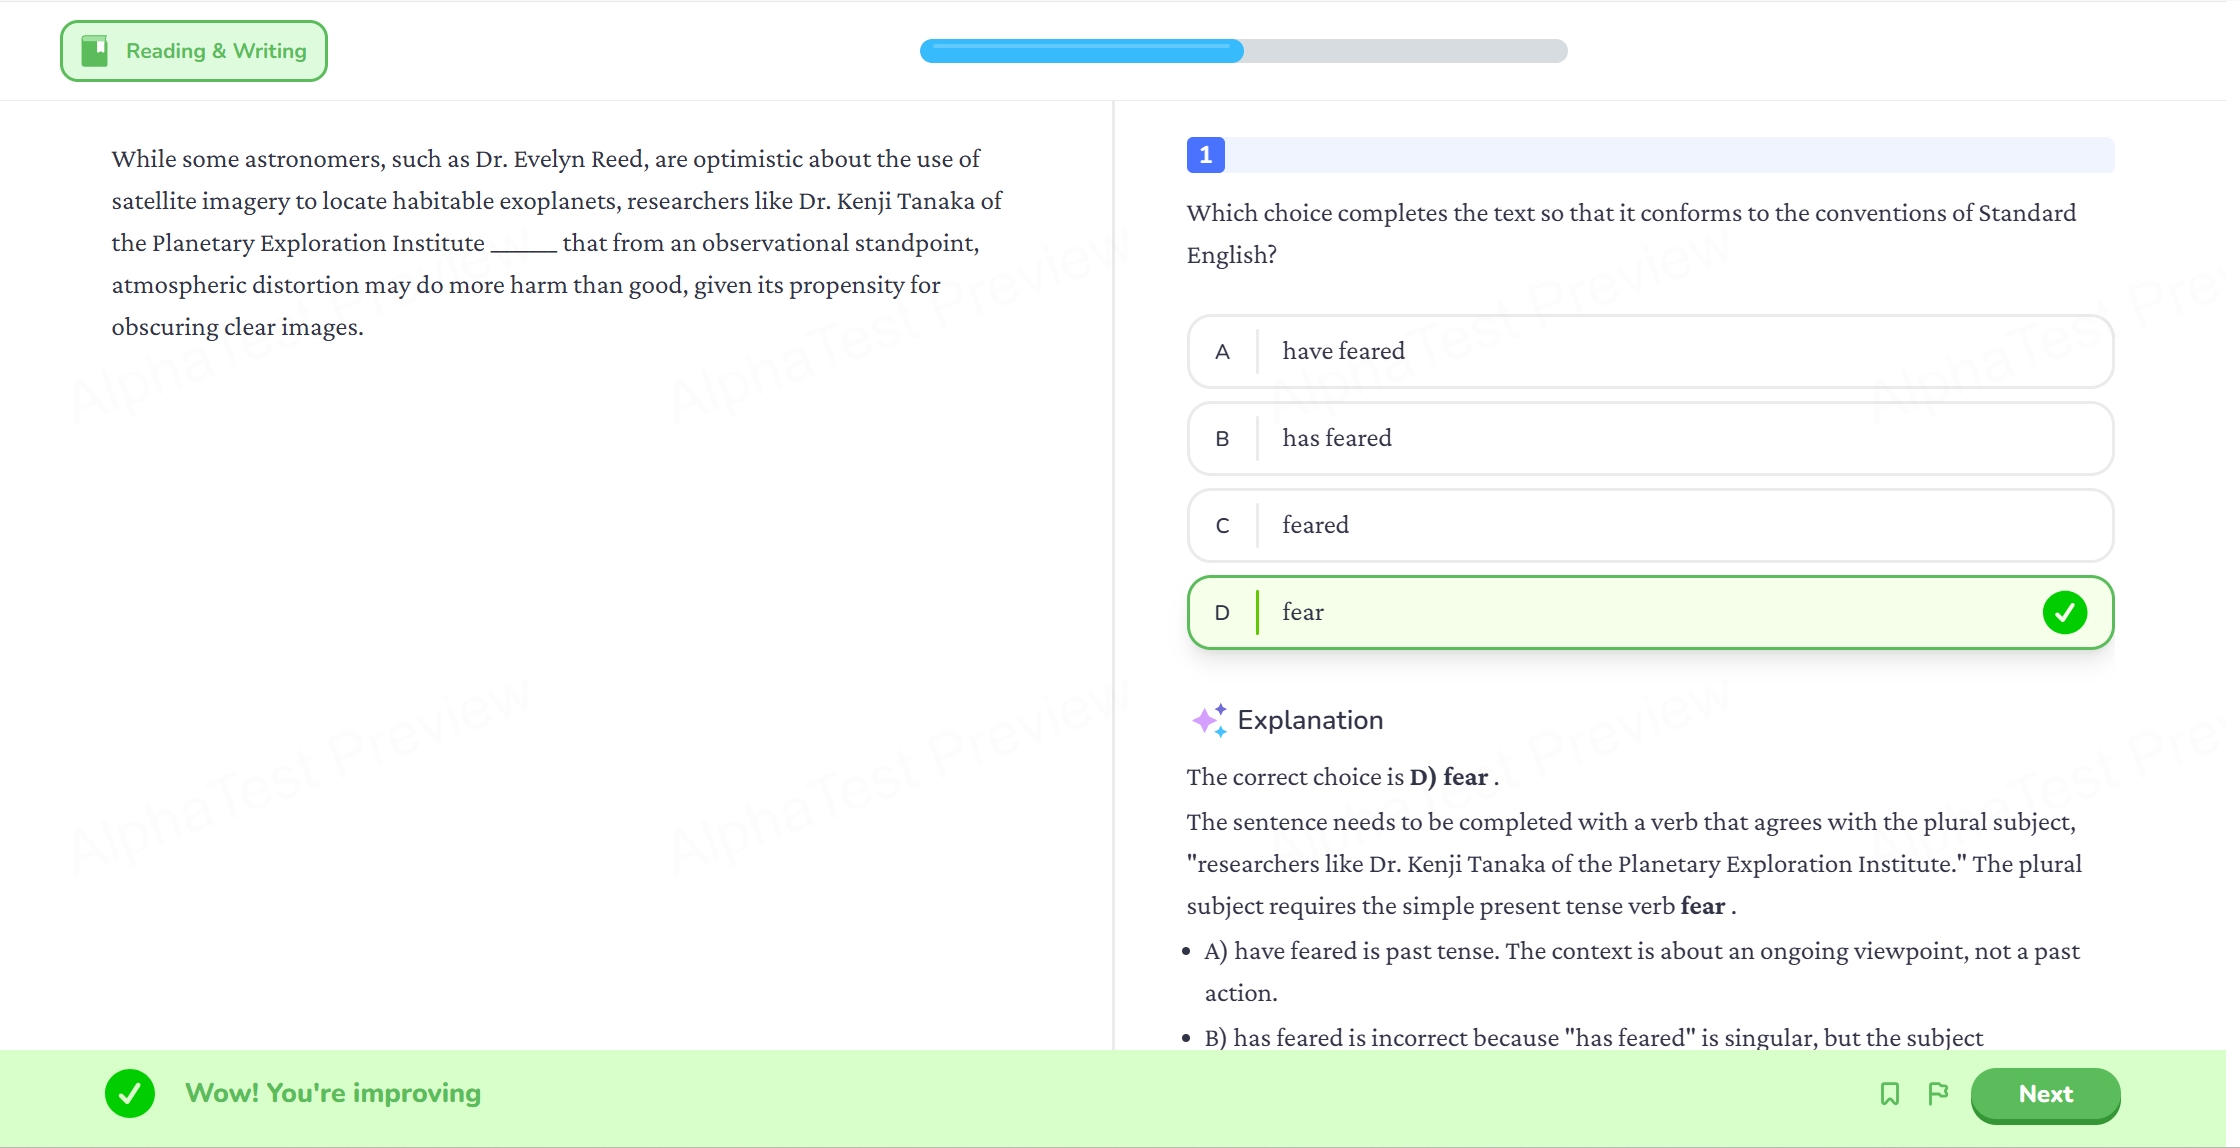Image resolution: width=2240 pixels, height=1148 pixels.
Task: Click the "Wow! You're improving" message
Action: [333, 1093]
